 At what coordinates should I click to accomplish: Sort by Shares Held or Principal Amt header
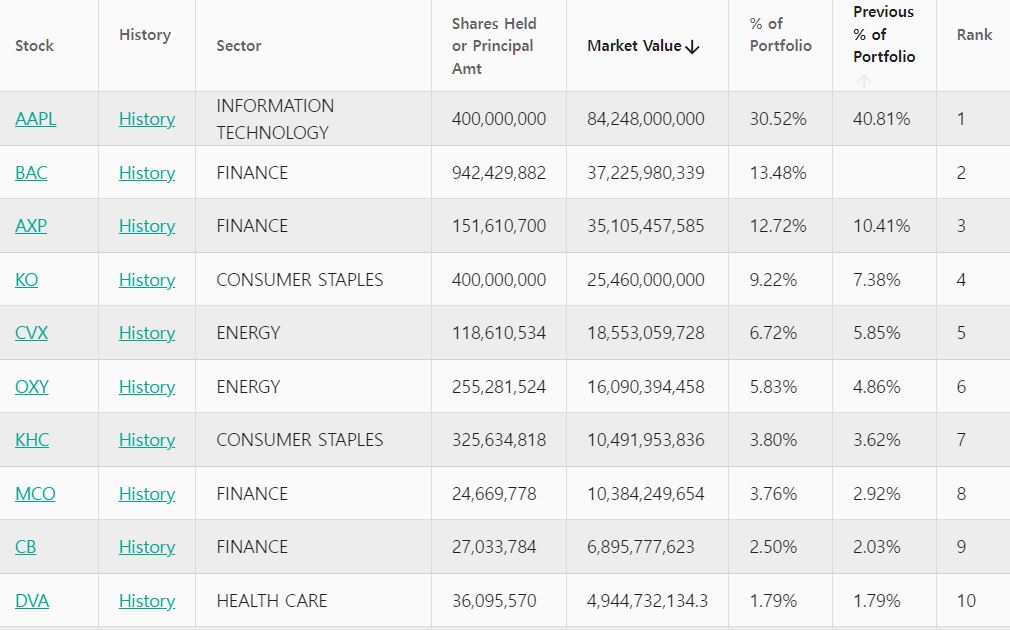coord(494,46)
